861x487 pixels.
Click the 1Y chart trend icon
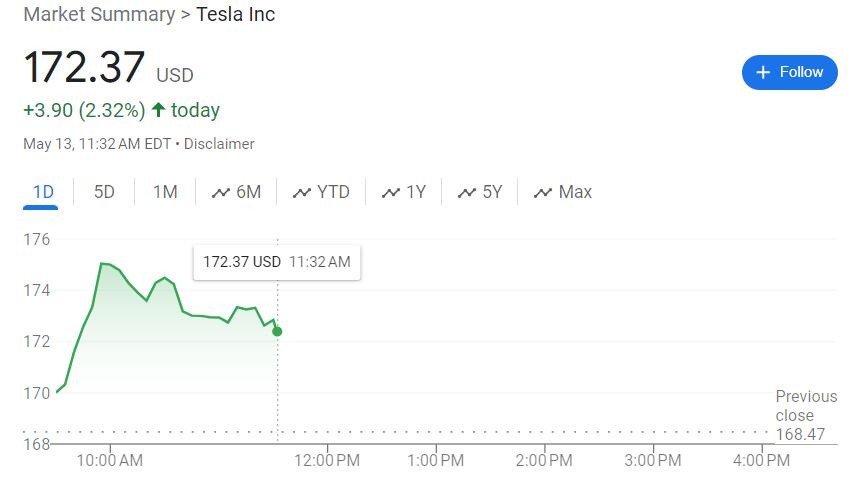(x=391, y=192)
